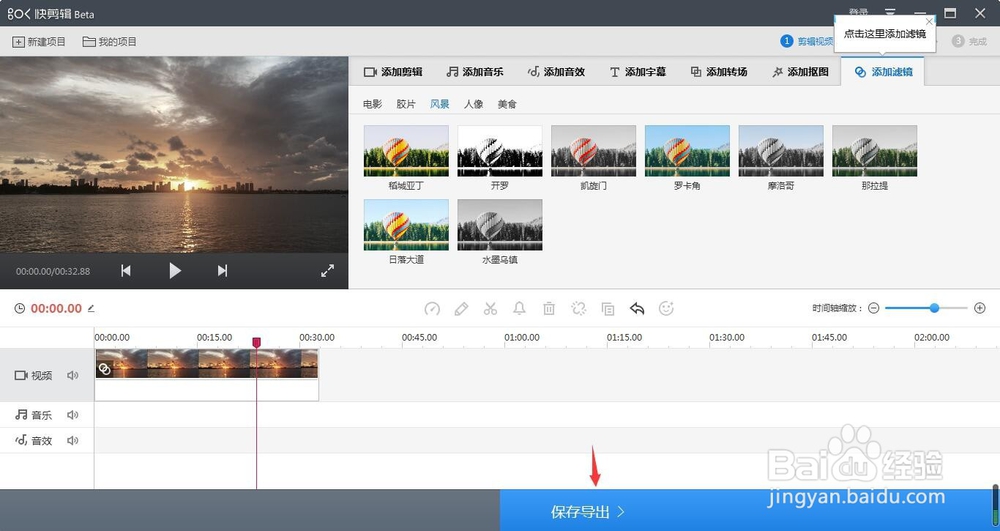Image resolution: width=1000 pixels, height=531 pixels.
Task: Click the copy clip icon
Action: pyautogui.click(x=608, y=309)
